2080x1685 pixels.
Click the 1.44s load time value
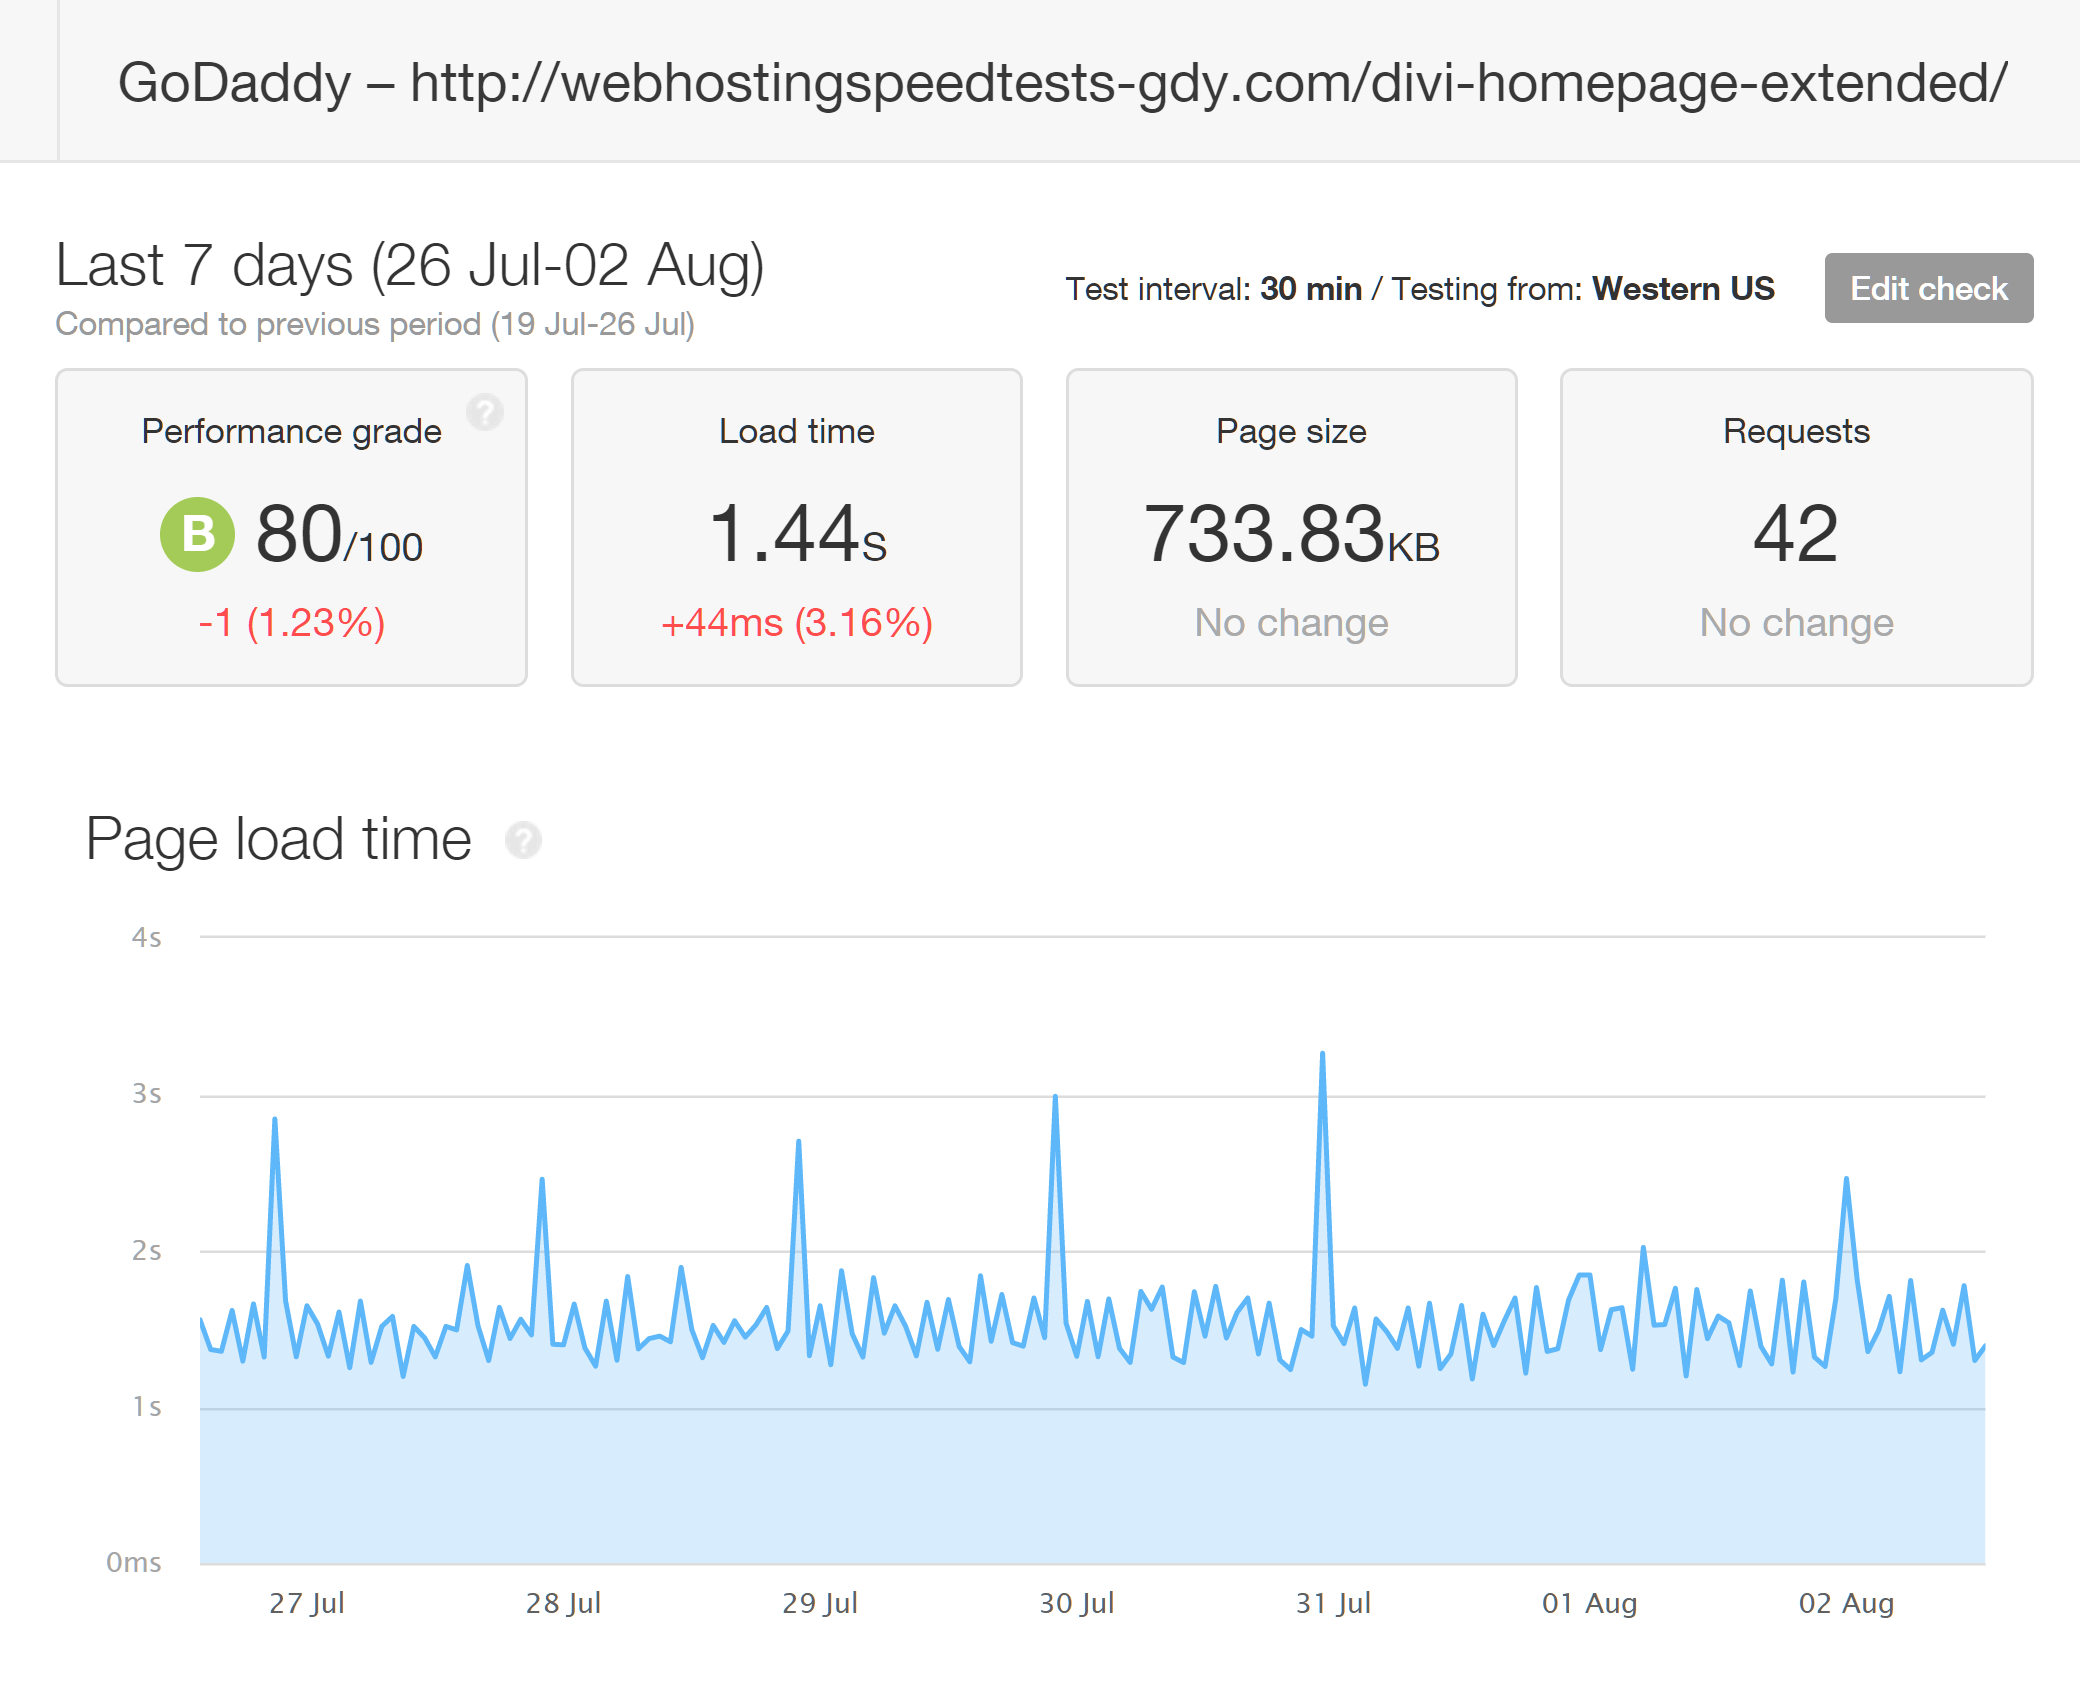point(797,534)
